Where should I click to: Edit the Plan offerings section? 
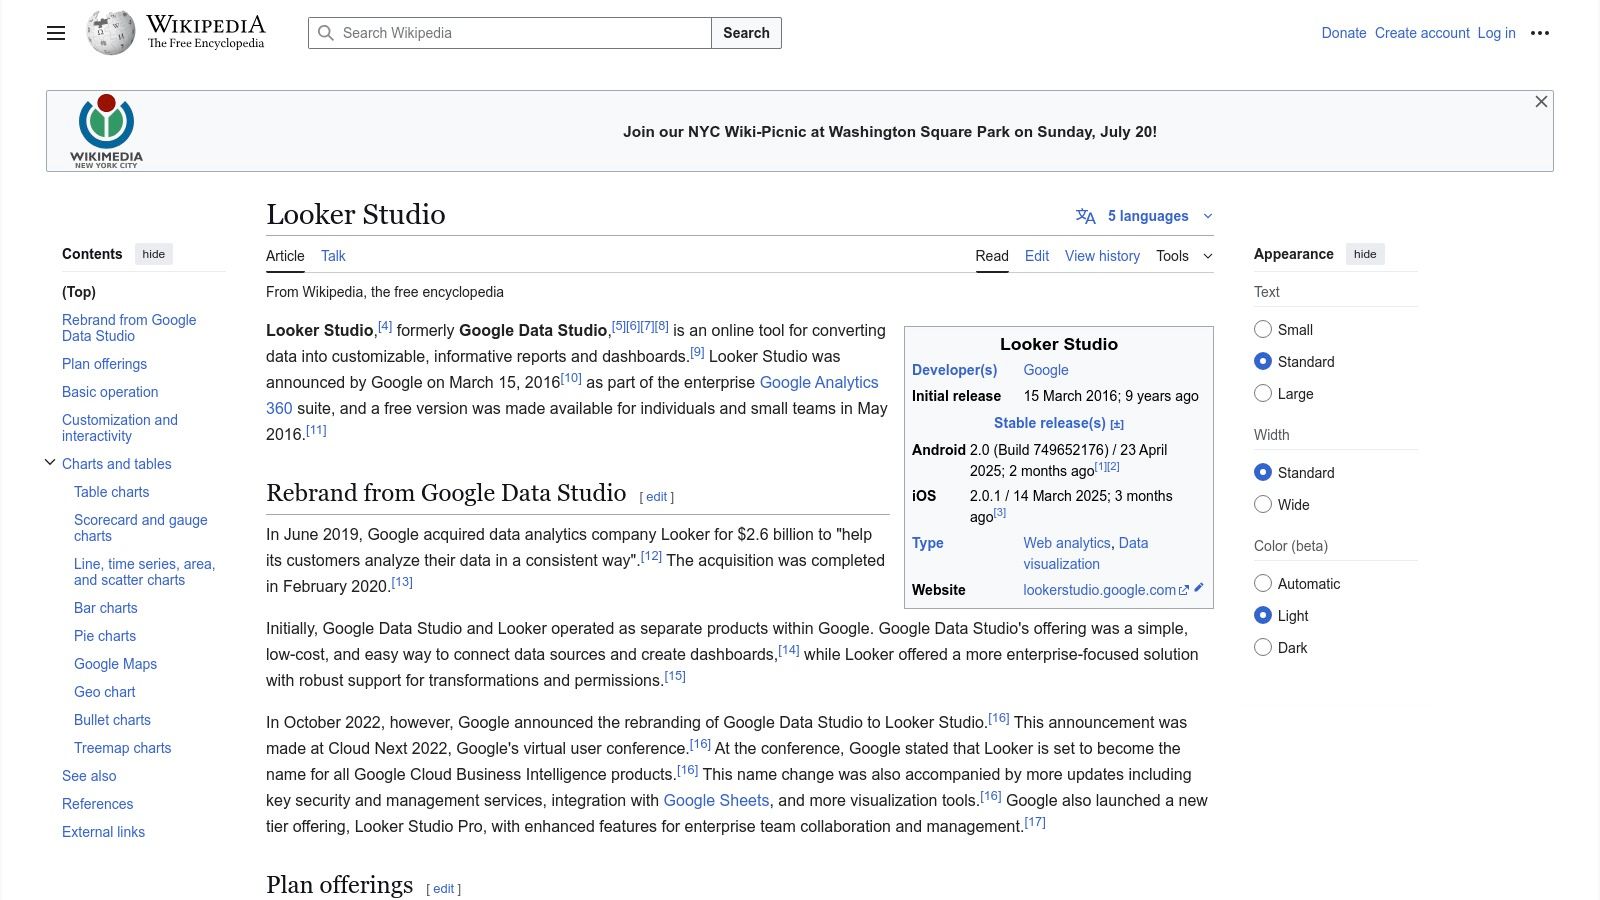point(443,889)
